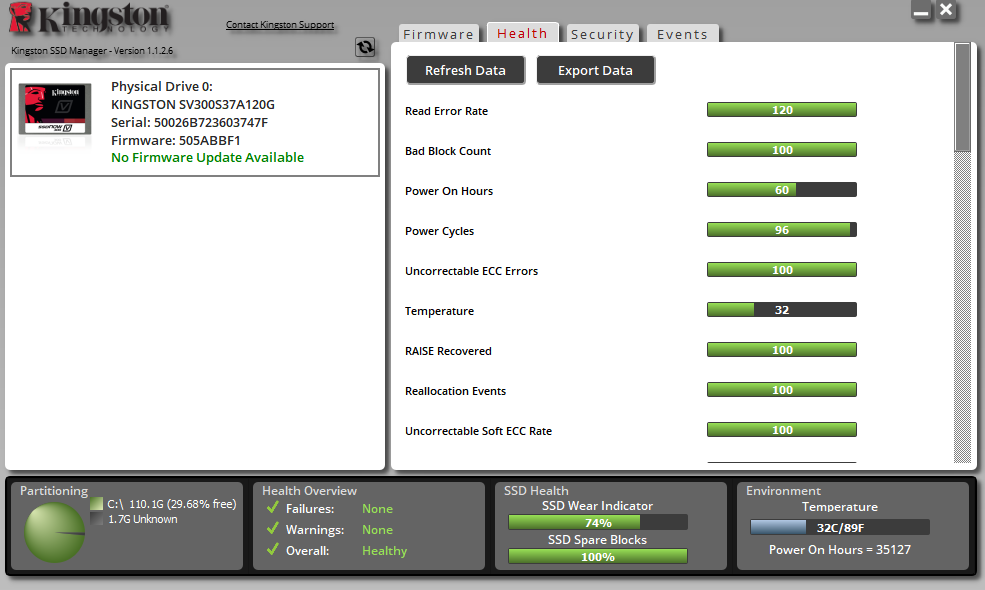Switch to the Firmware tab
The height and width of the screenshot is (590, 985).
pos(438,34)
